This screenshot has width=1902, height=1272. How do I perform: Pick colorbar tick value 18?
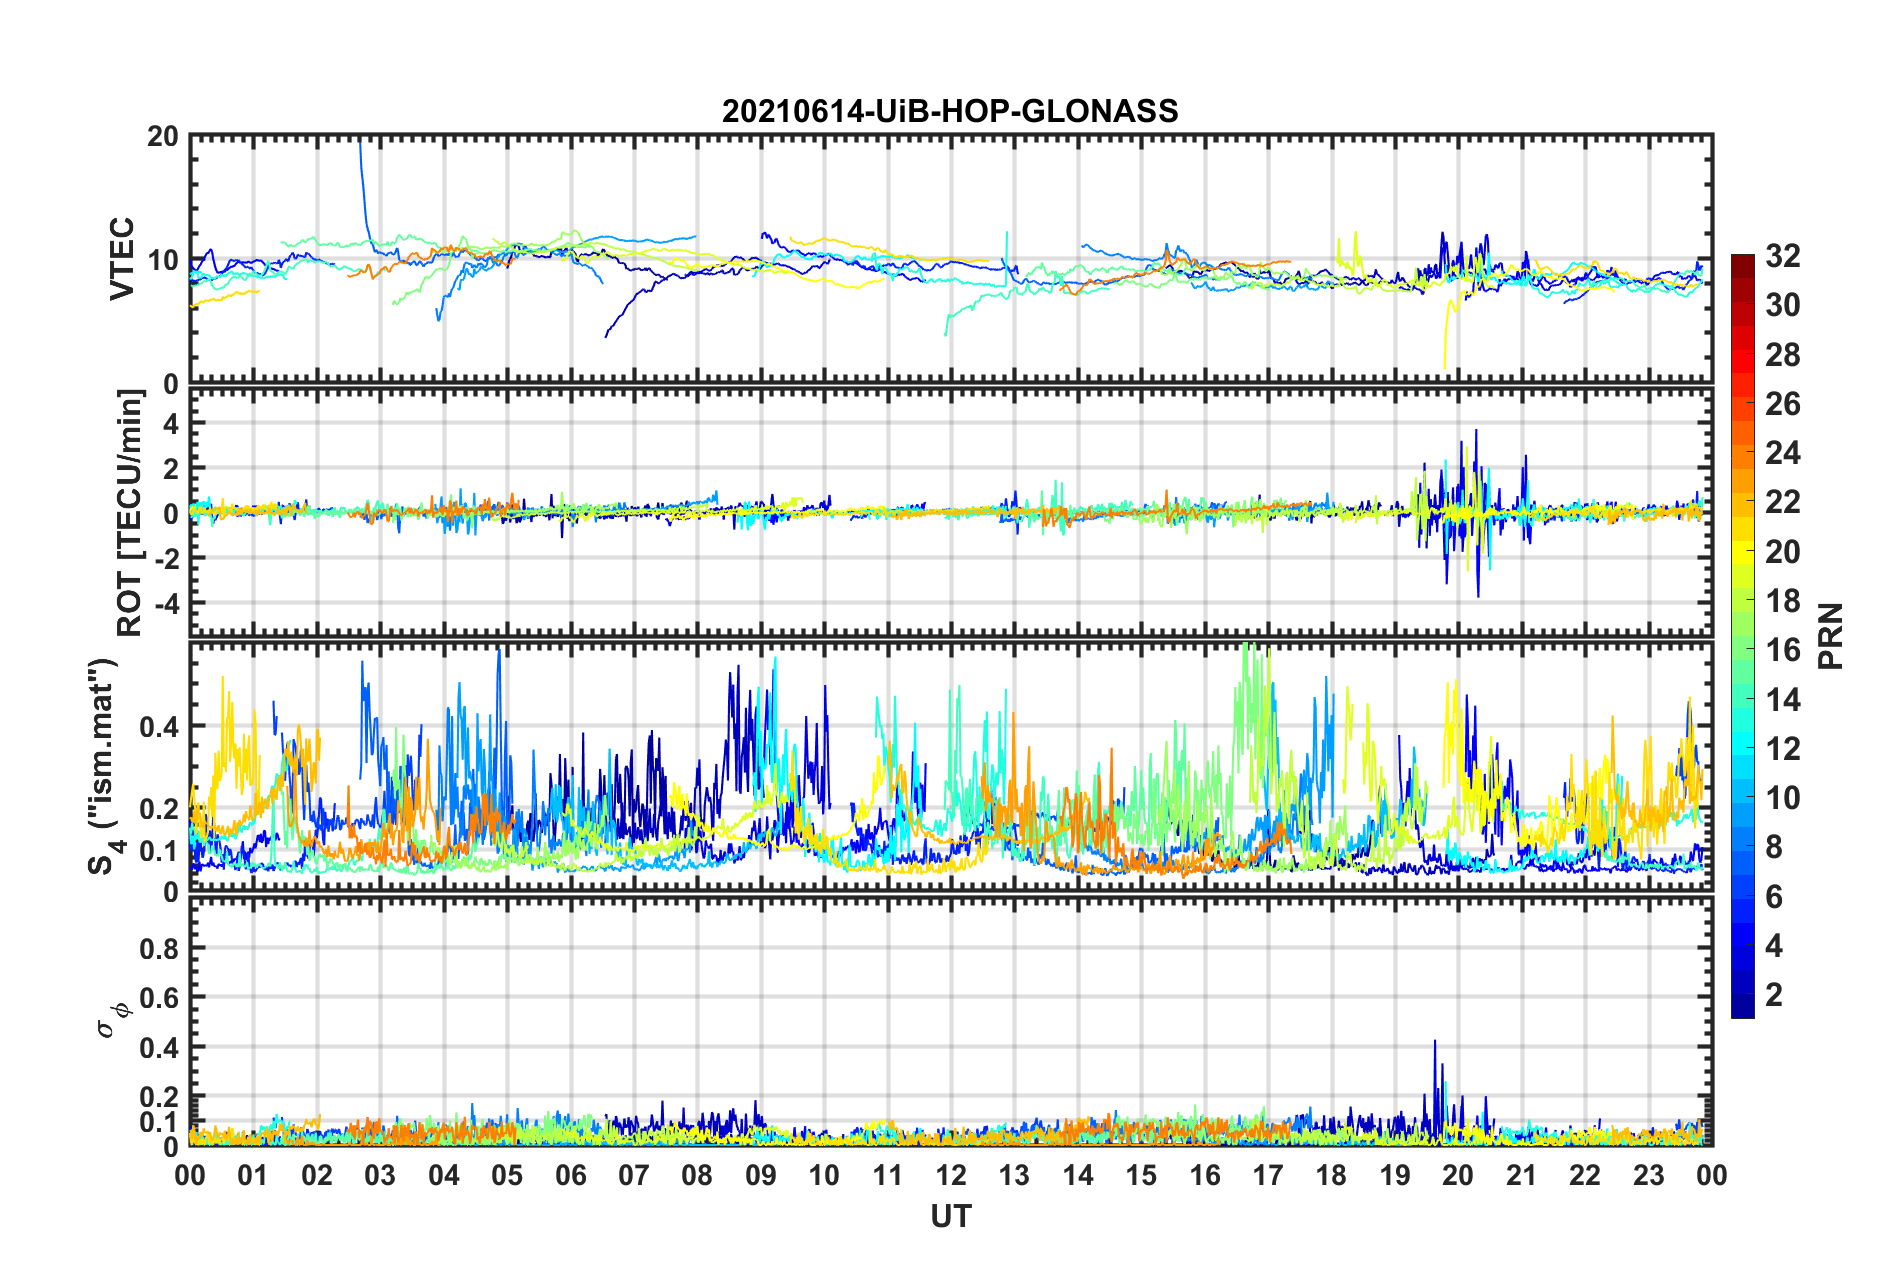[1782, 601]
